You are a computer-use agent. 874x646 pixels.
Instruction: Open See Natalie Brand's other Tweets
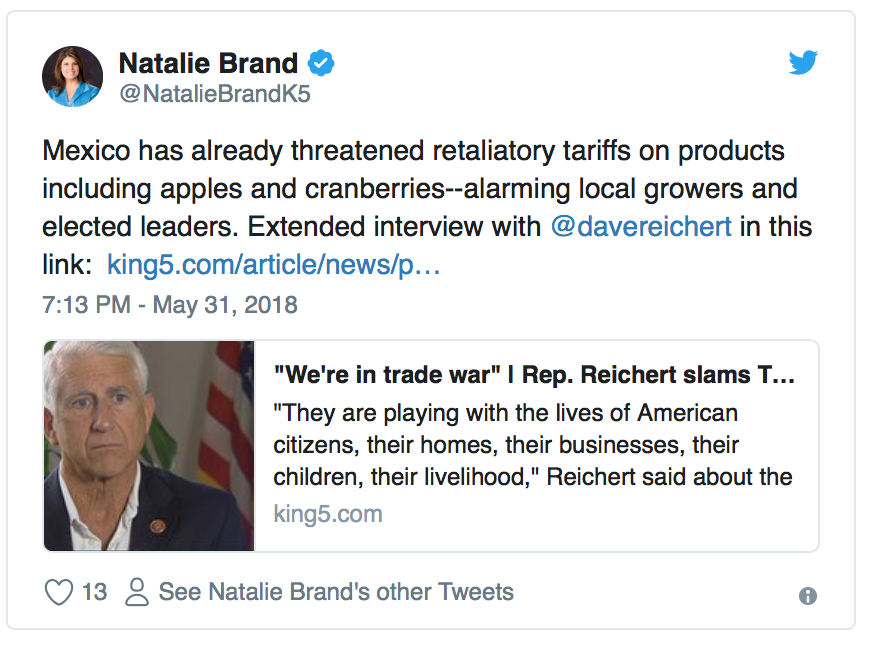tap(336, 592)
